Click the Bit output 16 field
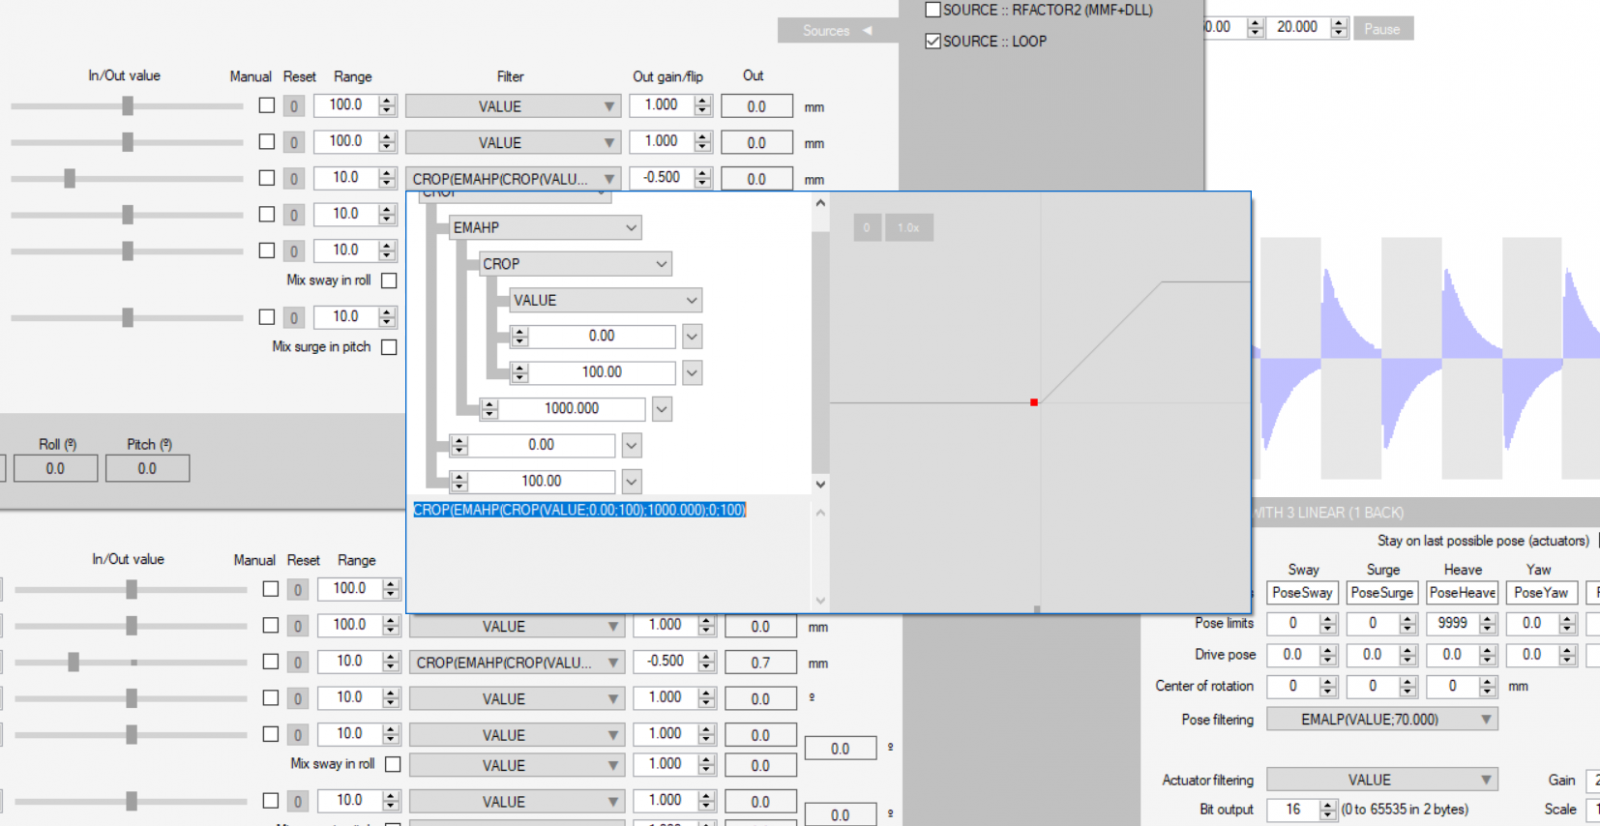 (x=1293, y=810)
